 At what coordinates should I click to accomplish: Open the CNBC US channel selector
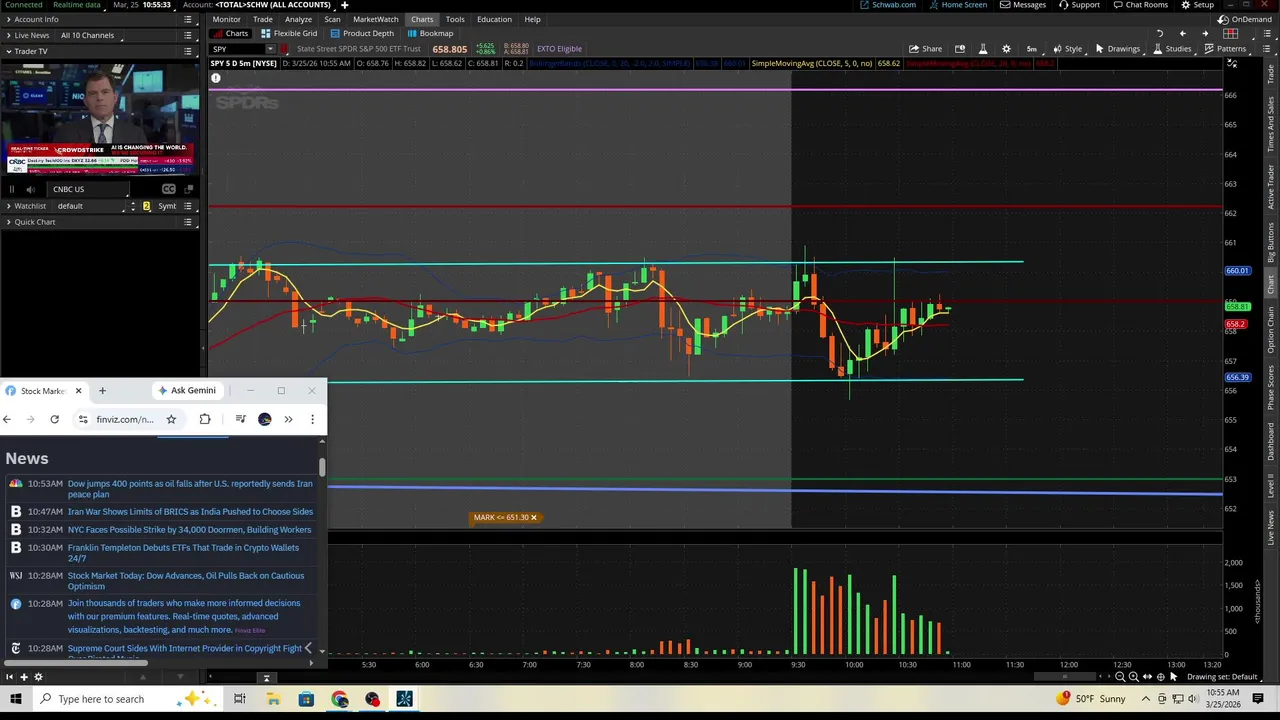(x=88, y=189)
